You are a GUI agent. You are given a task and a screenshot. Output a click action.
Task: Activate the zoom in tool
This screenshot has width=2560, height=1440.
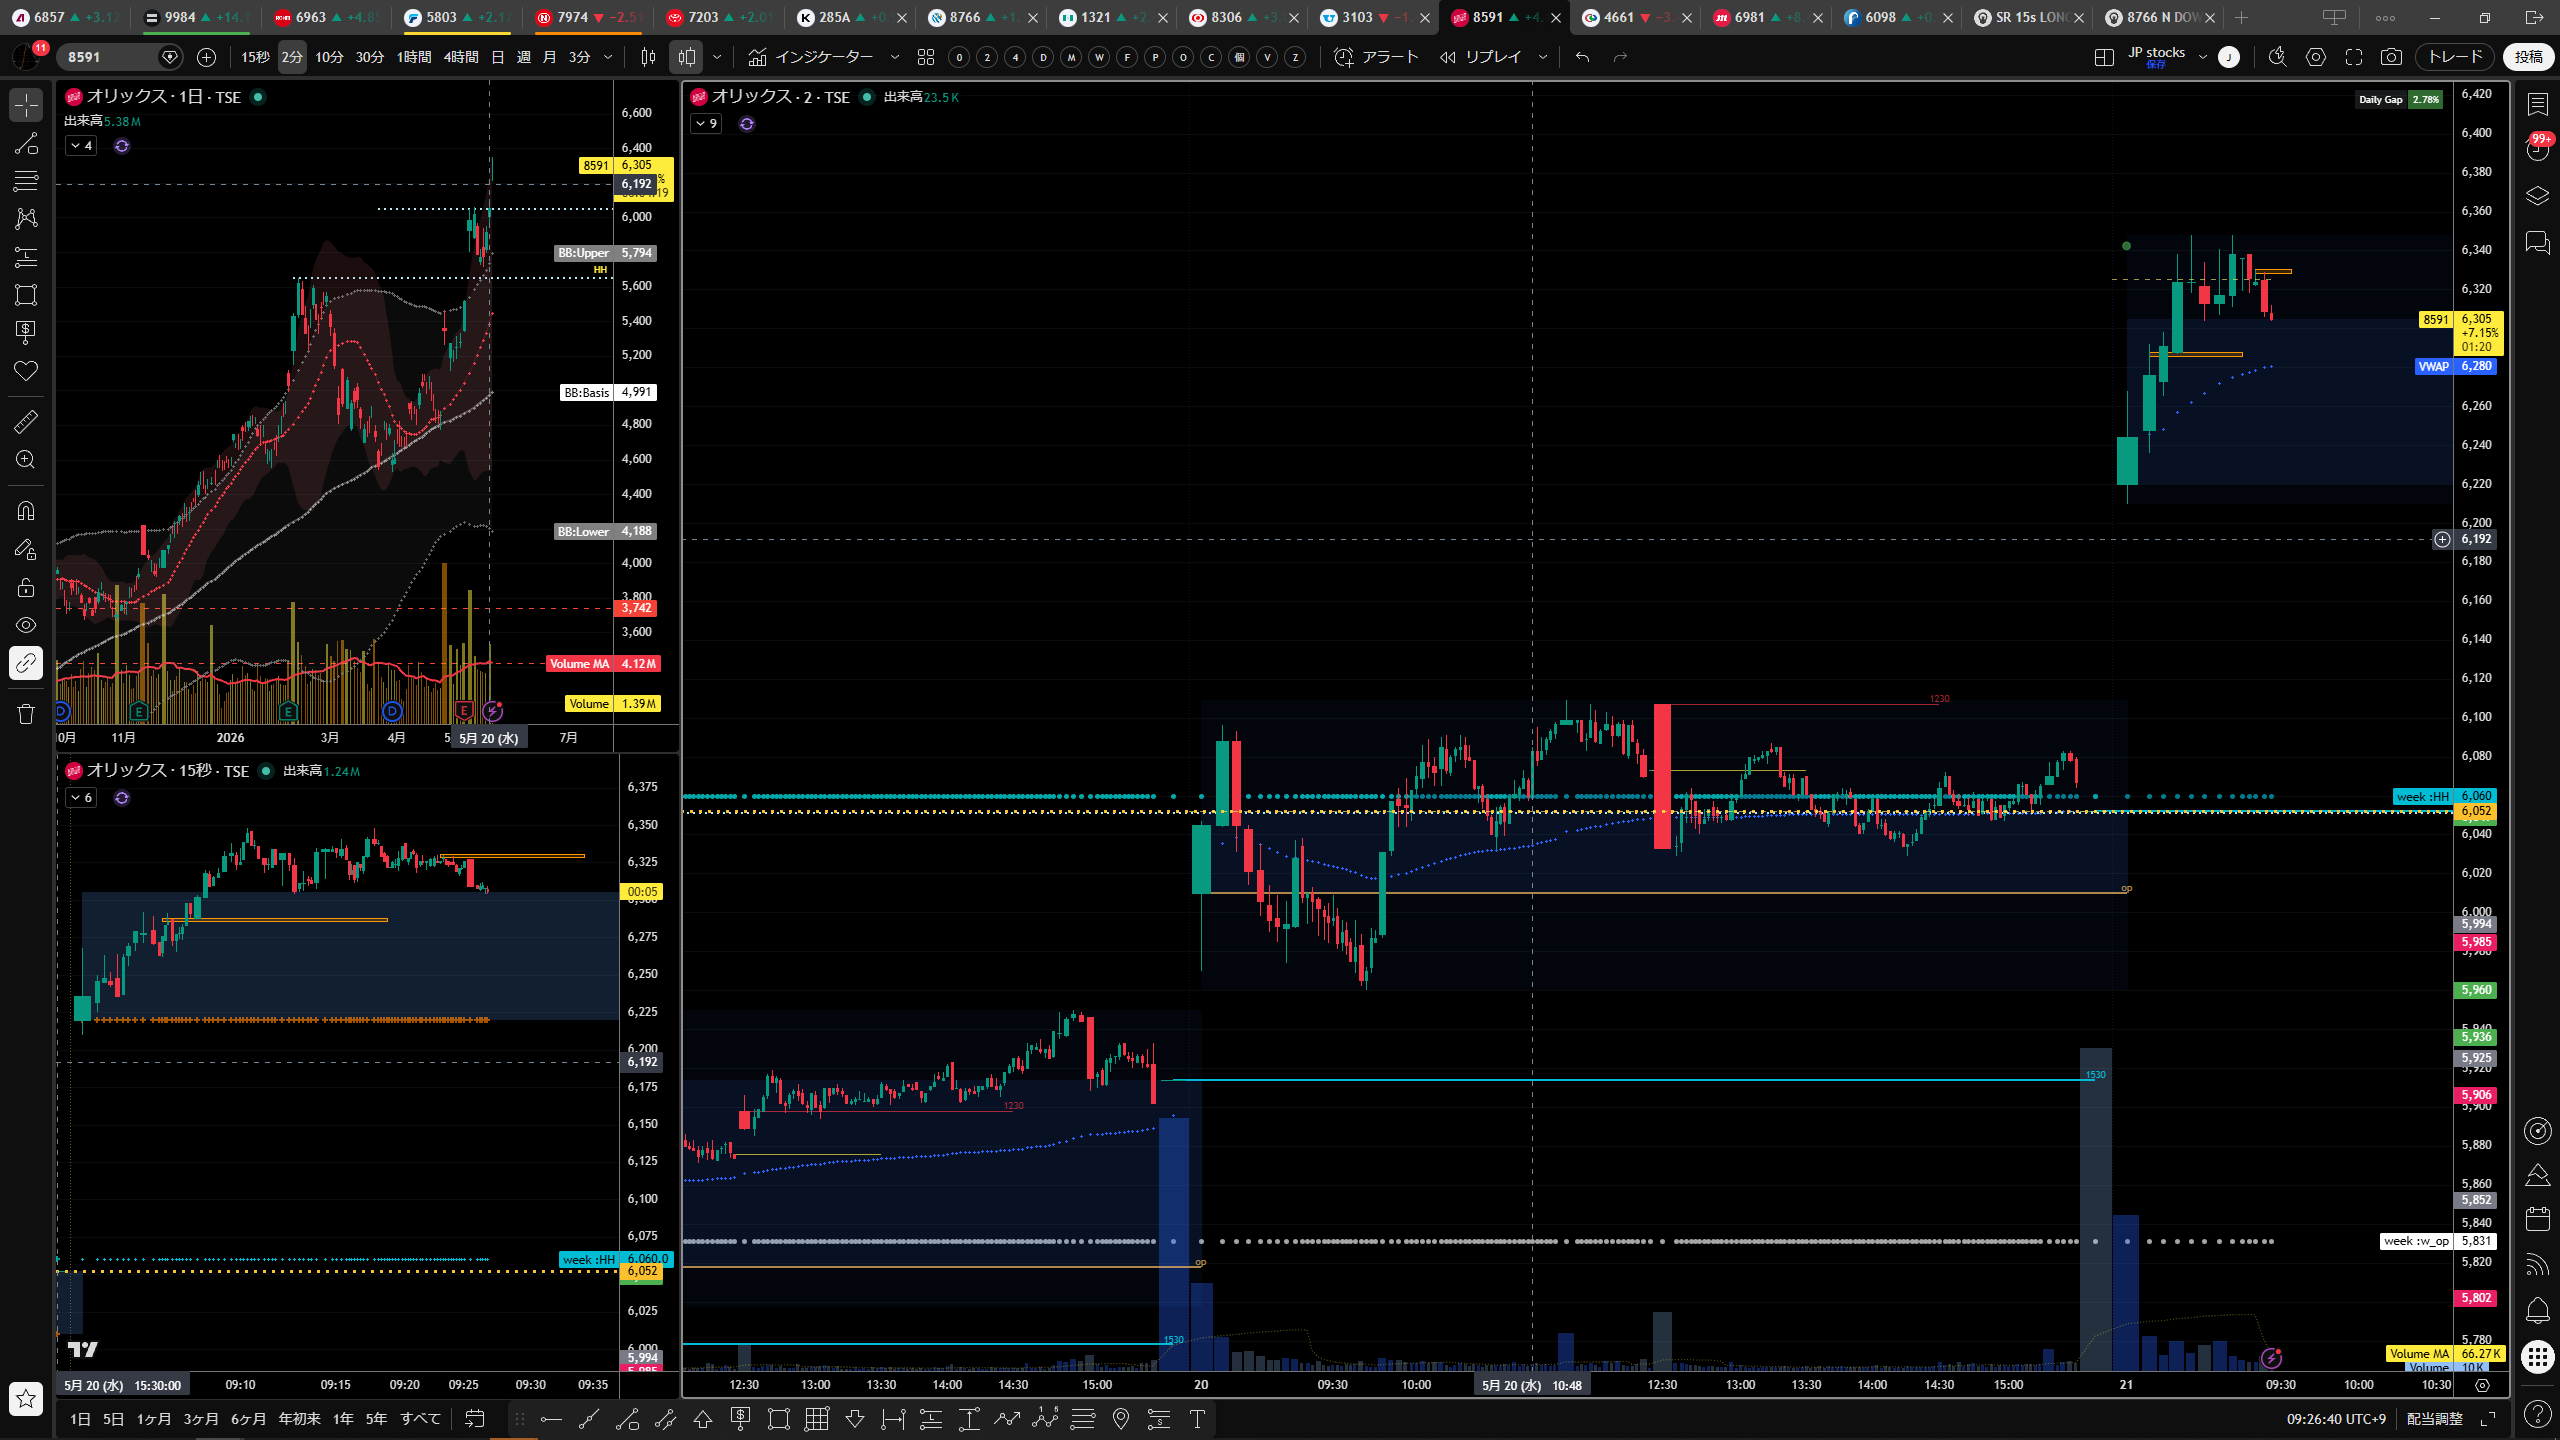(x=26, y=460)
